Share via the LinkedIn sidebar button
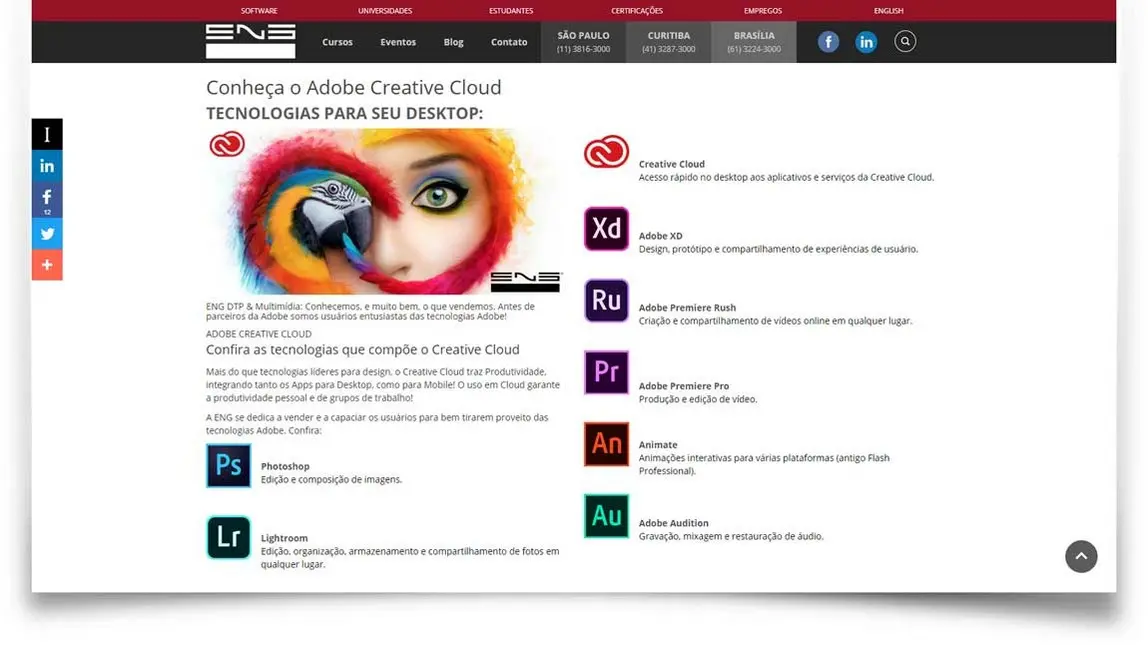The height and width of the screenshot is (645, 1148). [47, 166]
